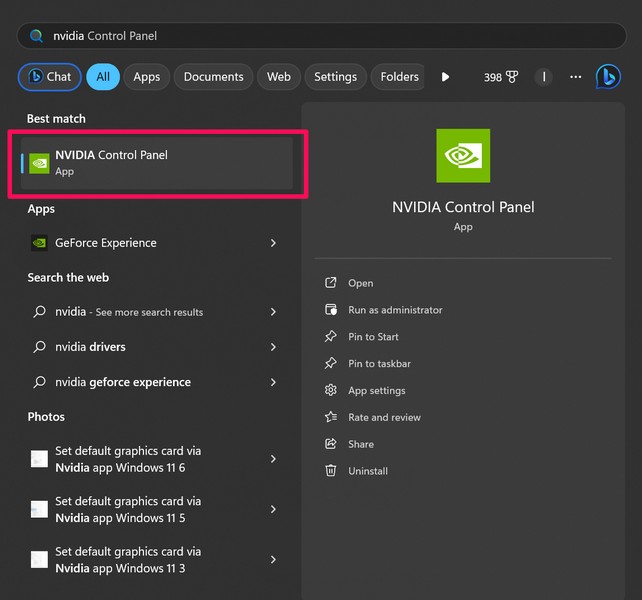Open App settings gear icon

(x=331, y=391)
